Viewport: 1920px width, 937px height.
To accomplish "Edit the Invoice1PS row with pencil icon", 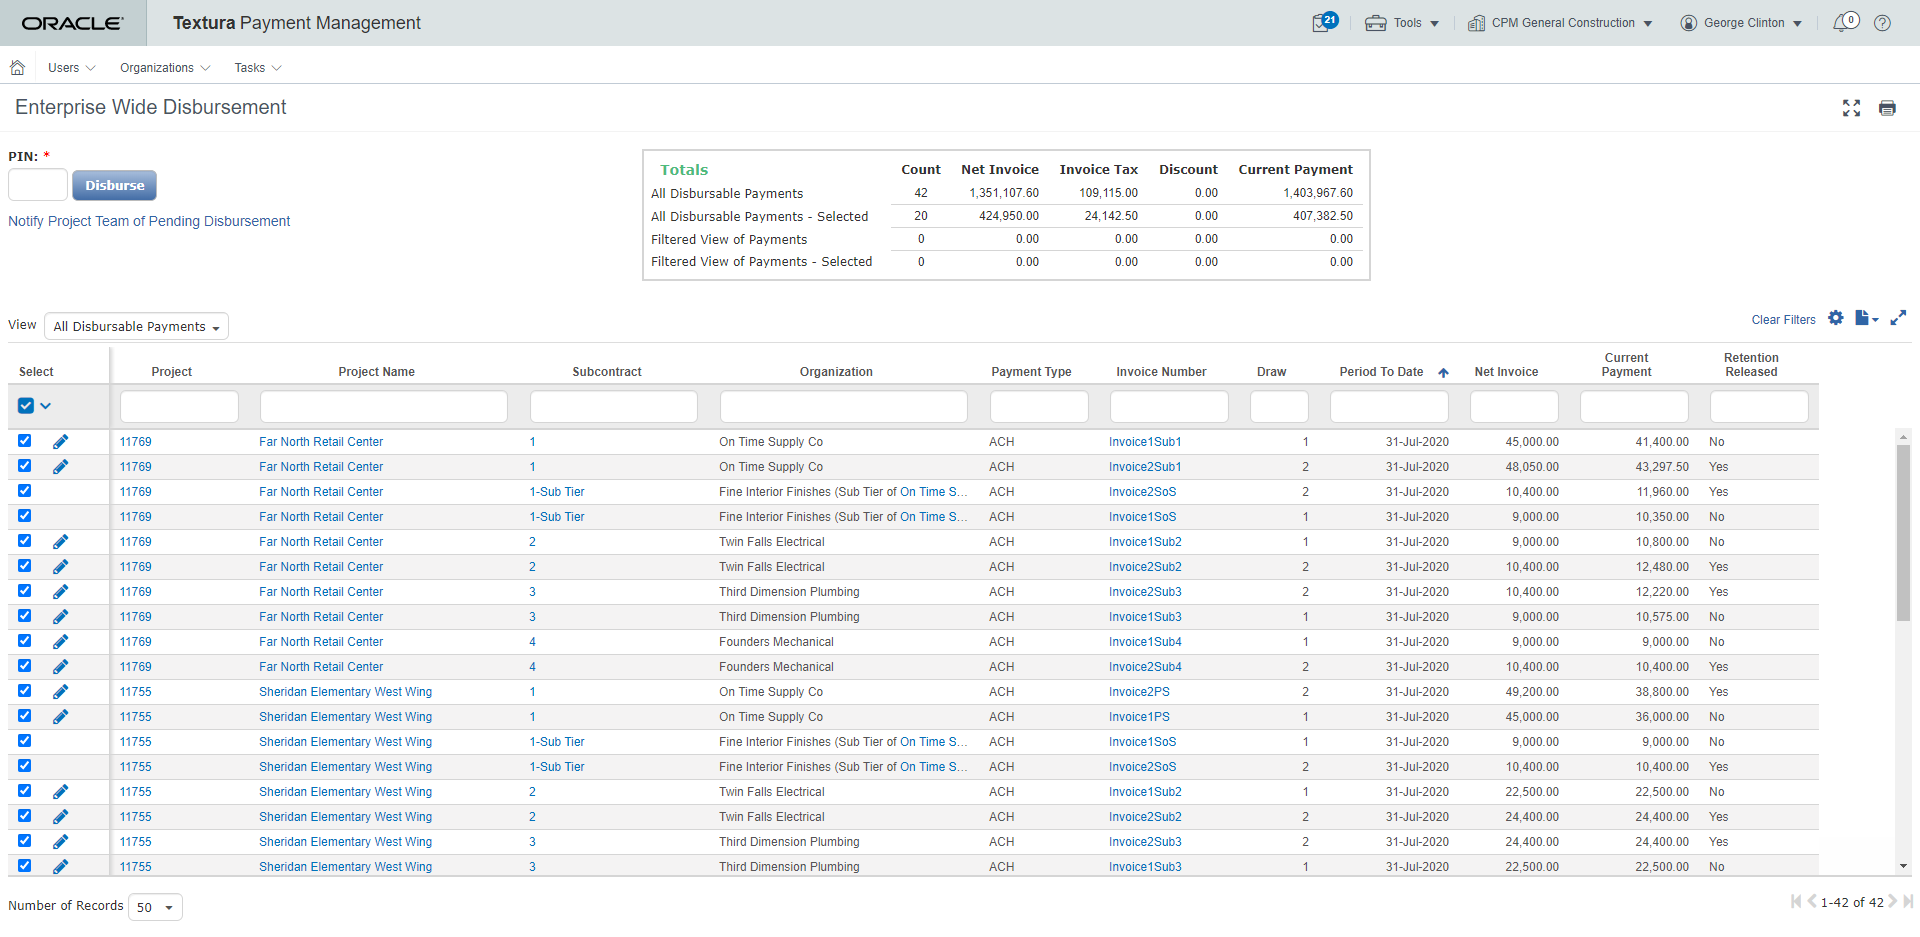I will pos(60,717).
